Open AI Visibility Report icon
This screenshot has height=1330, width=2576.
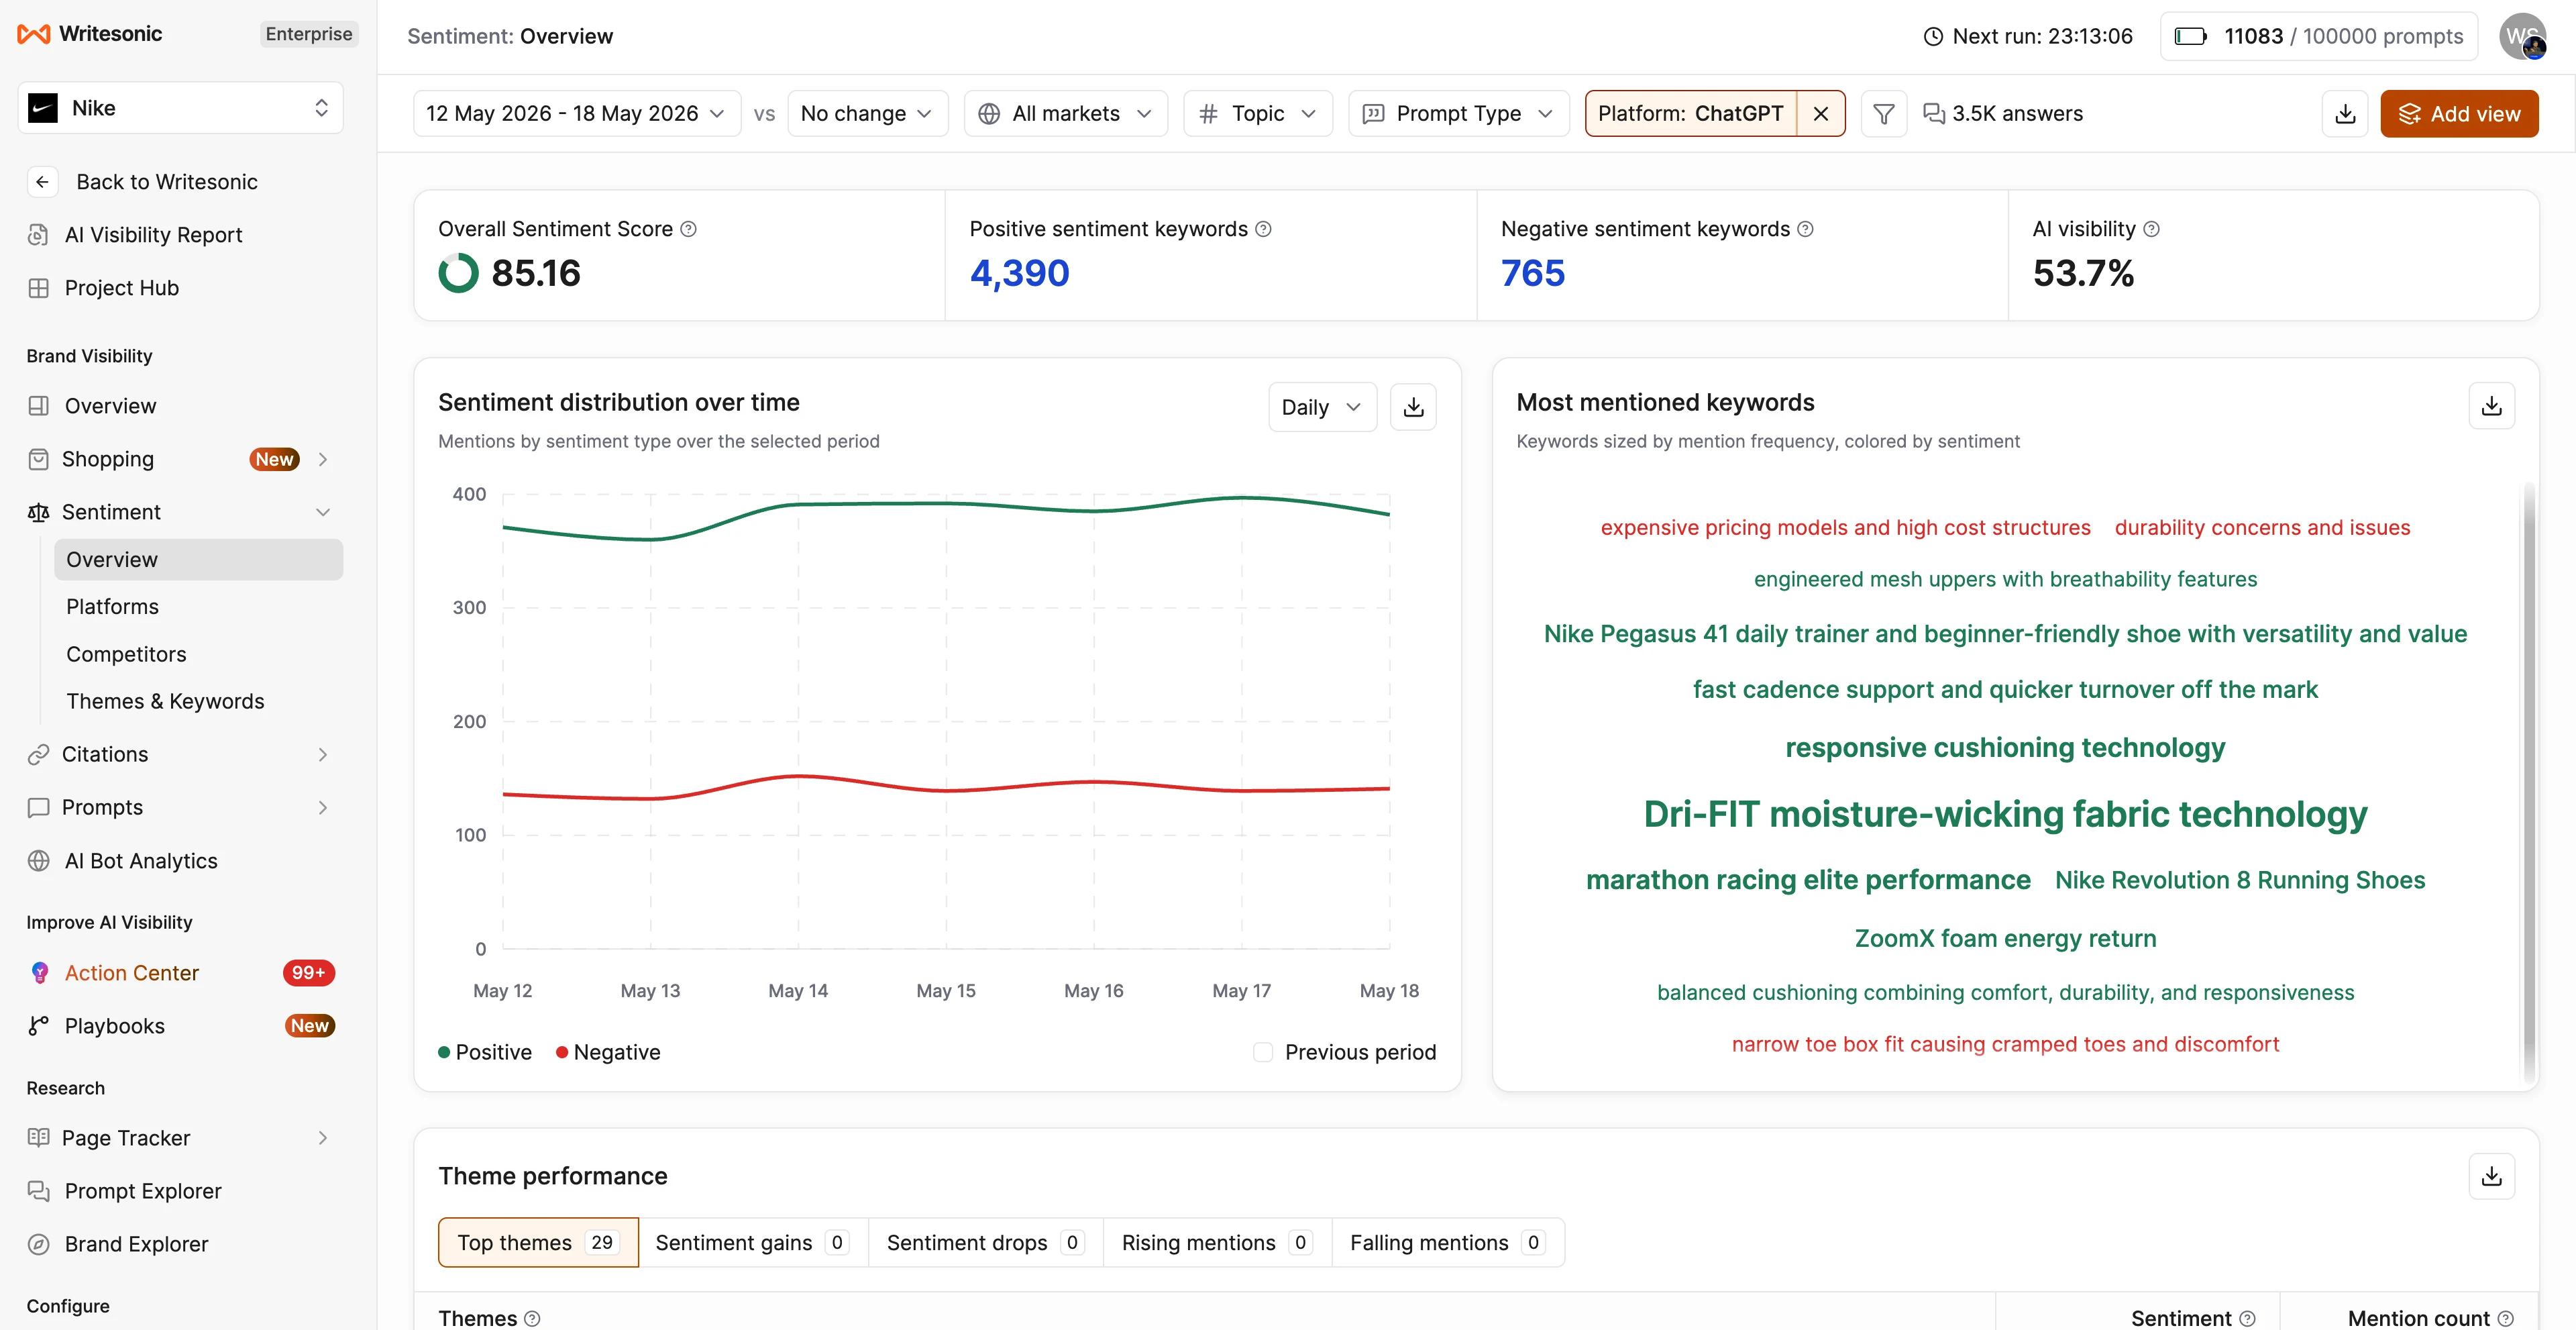click(38, 235)
